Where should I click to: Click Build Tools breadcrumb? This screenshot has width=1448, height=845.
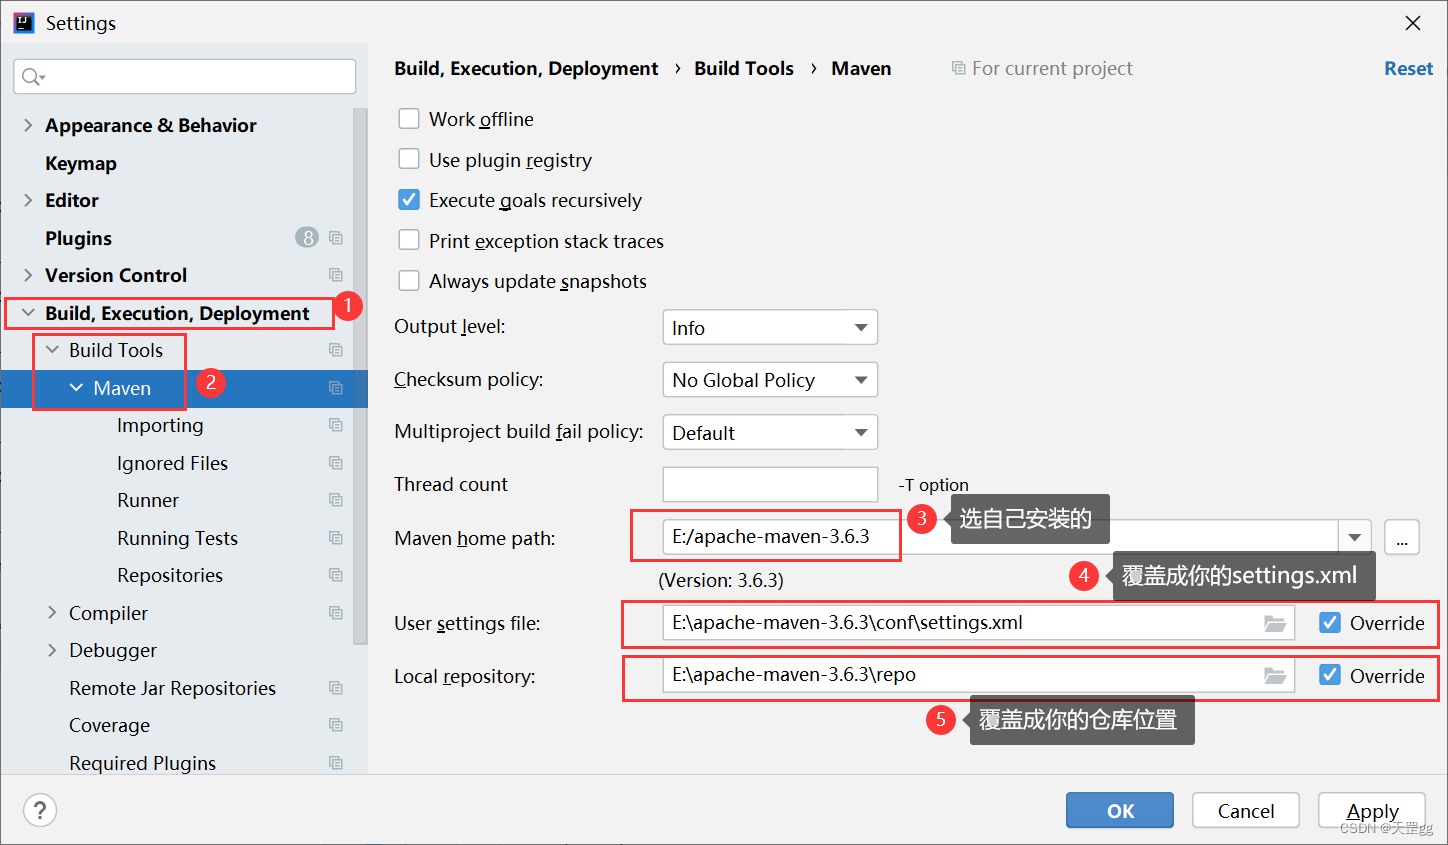pos(744,68)
